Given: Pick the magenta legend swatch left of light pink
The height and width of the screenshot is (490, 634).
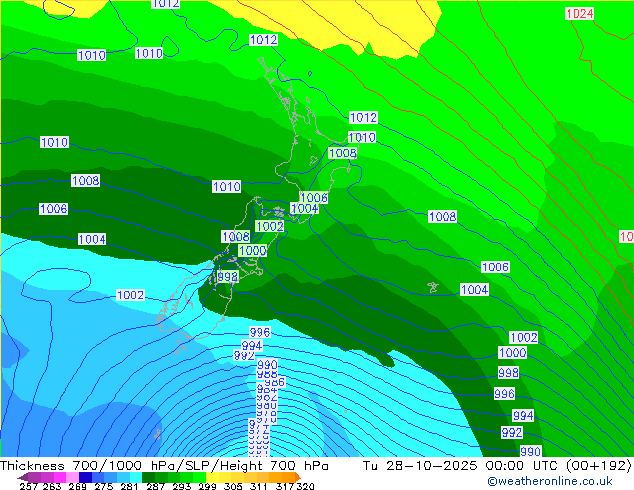Looking at the screenshot, I should click(60, 477).
